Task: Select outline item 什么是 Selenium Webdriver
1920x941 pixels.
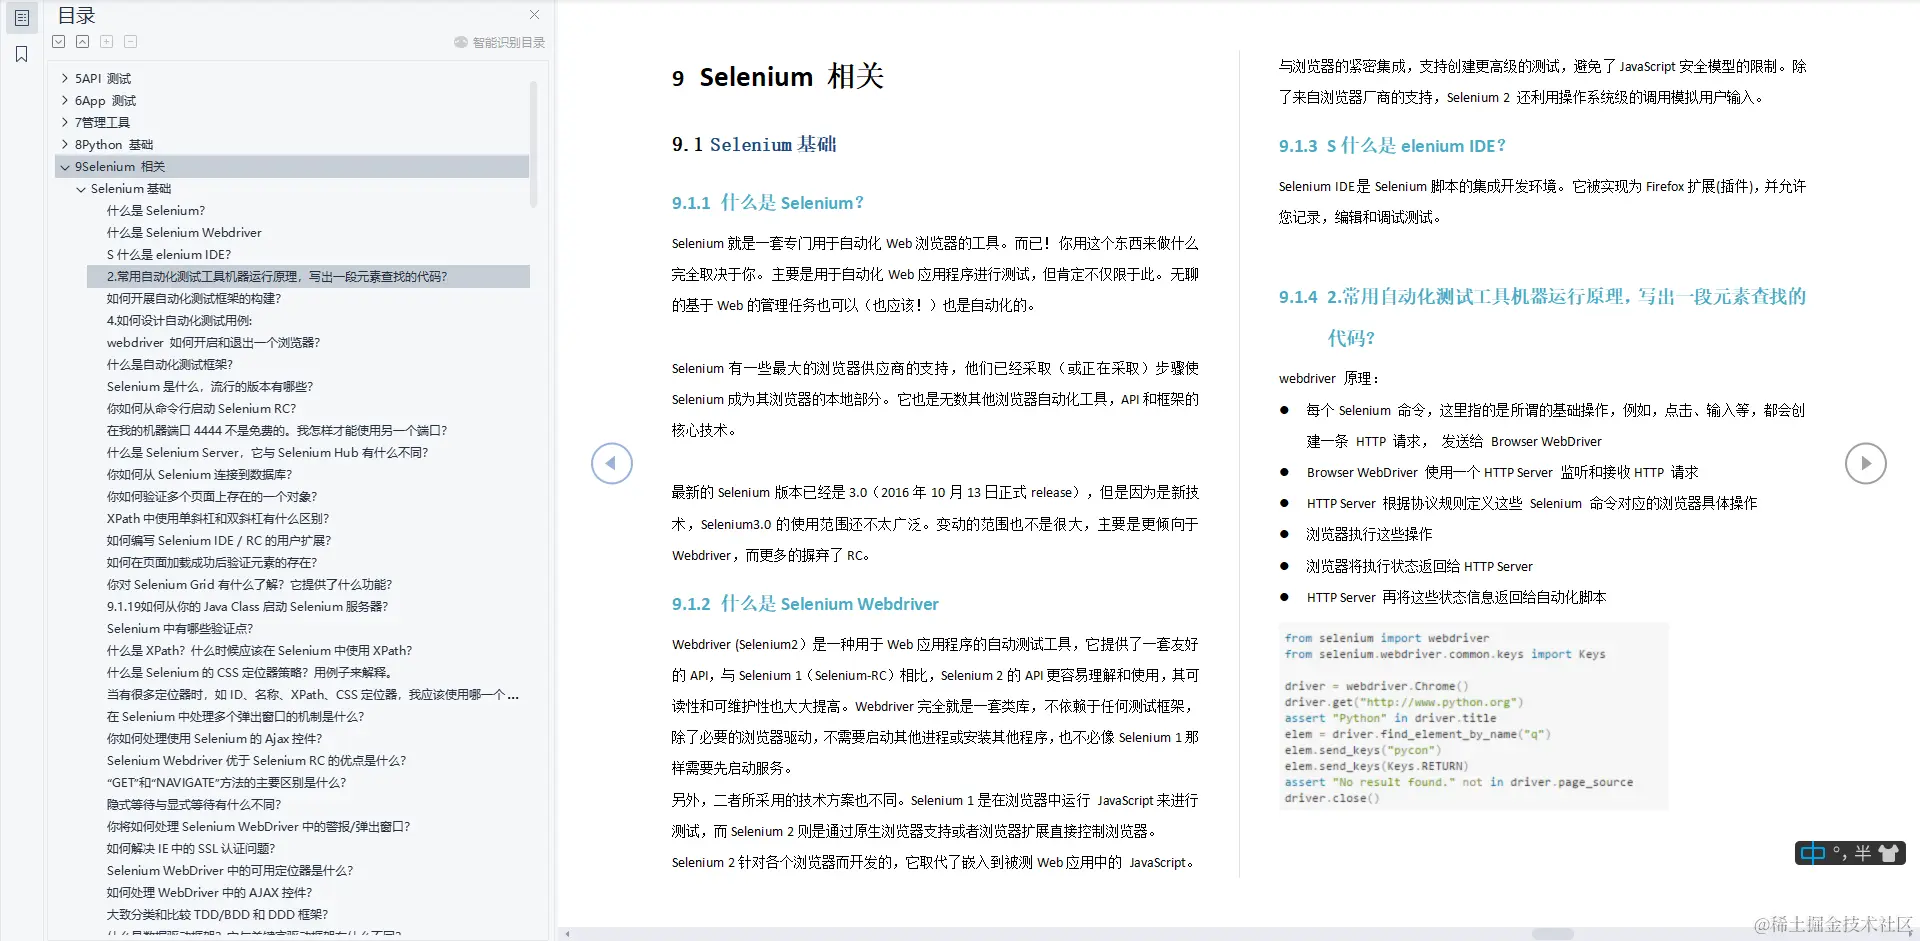Action: [x=184, y=232]
